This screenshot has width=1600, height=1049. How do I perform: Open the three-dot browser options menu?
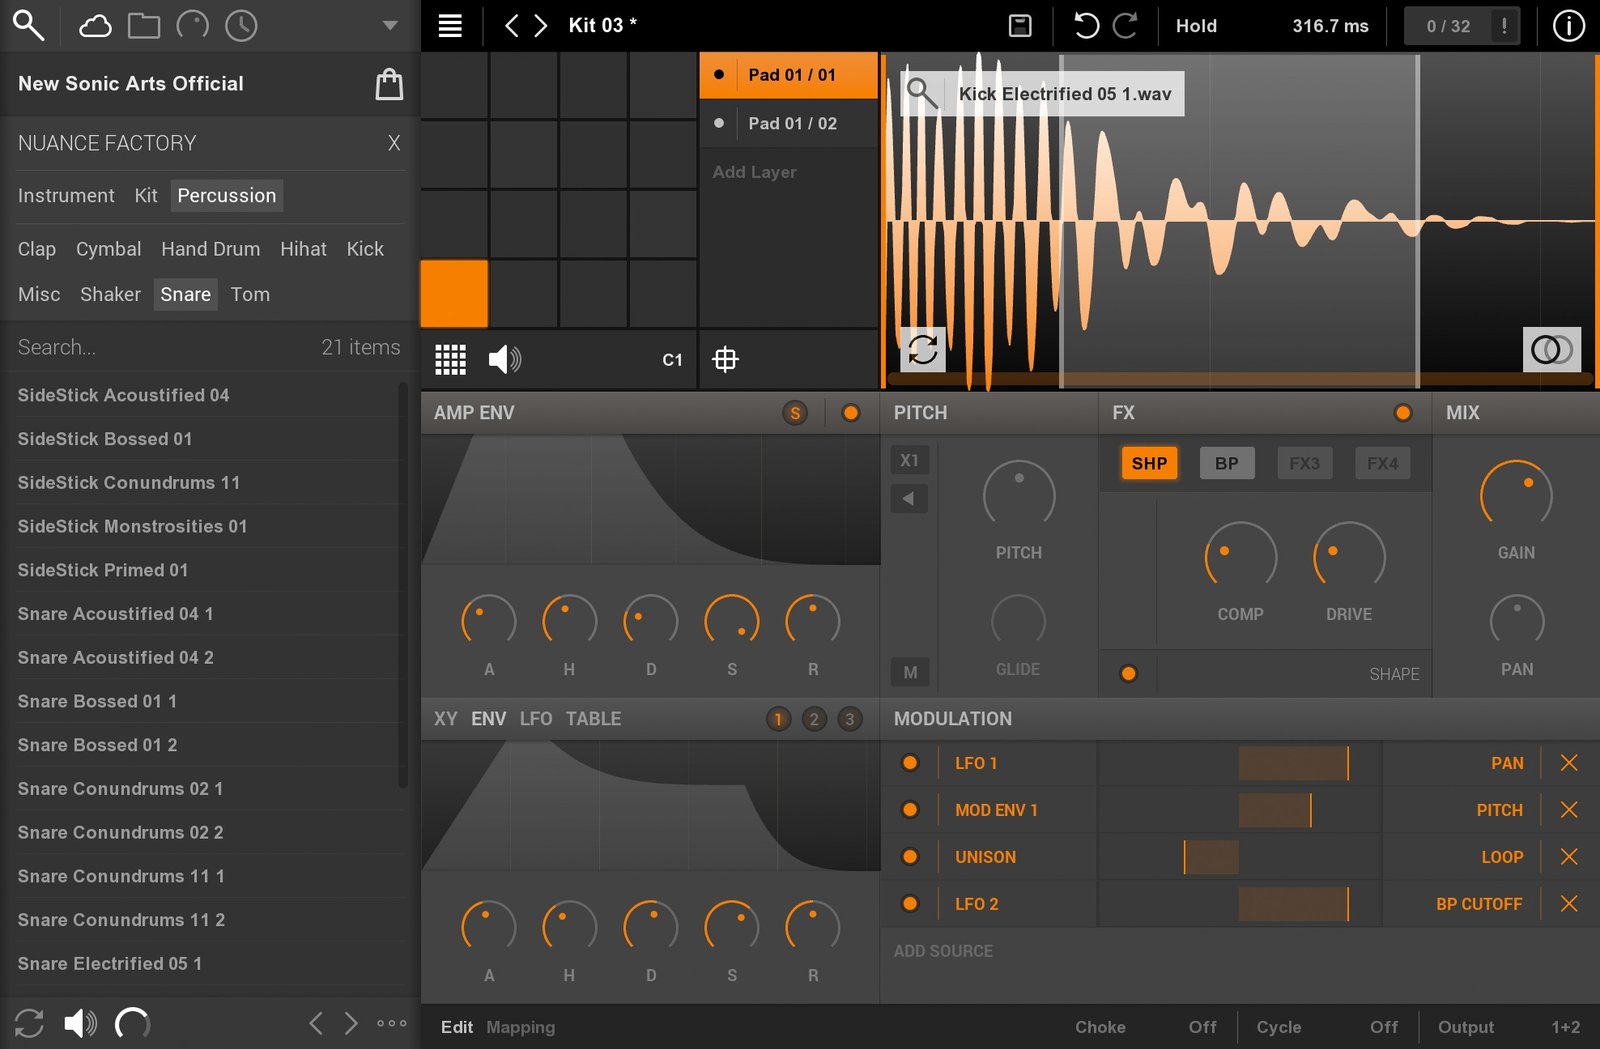(392, 1023)
